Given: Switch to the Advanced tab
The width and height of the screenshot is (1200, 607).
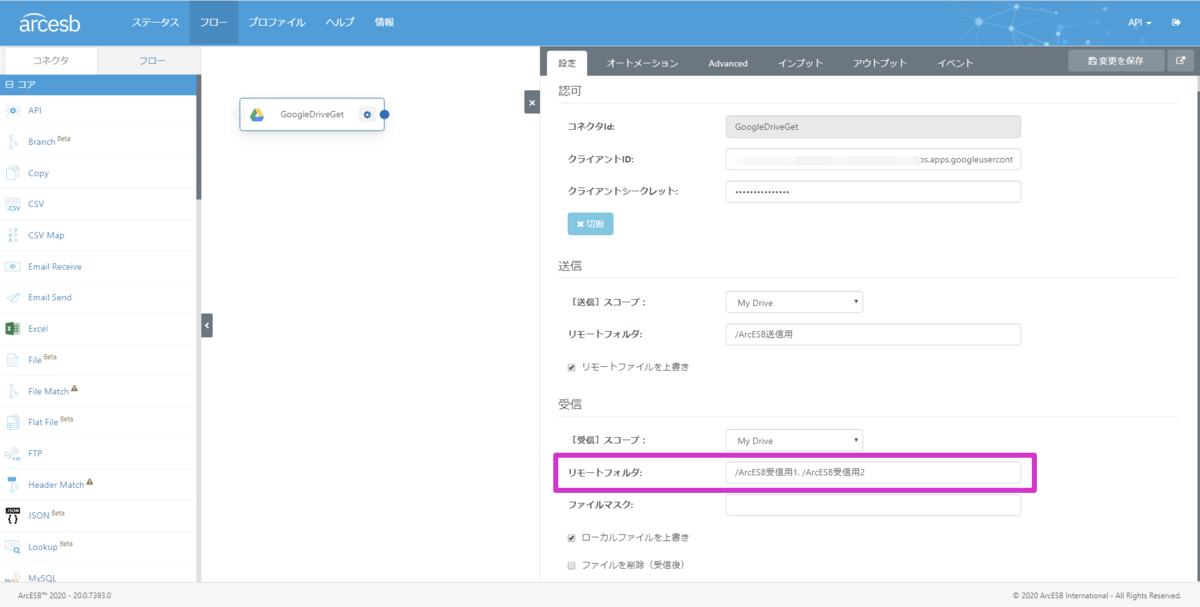Looking at the screenshot, I should [728, 63].
